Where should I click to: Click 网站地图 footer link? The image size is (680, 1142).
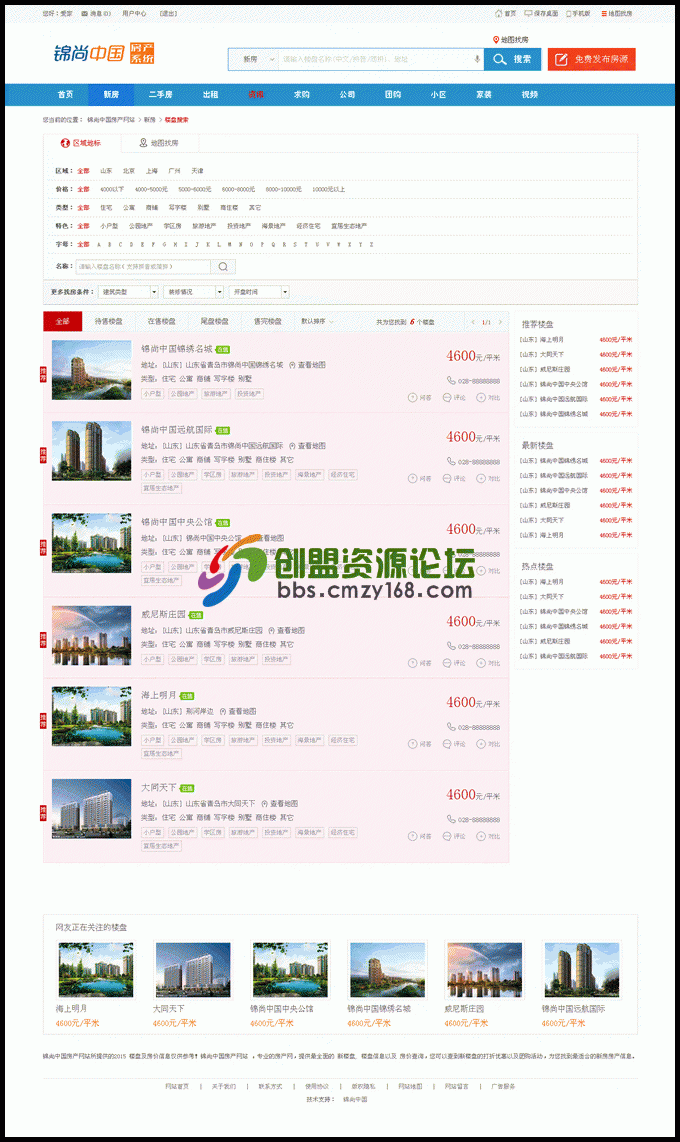click(x=410, y=1086)
